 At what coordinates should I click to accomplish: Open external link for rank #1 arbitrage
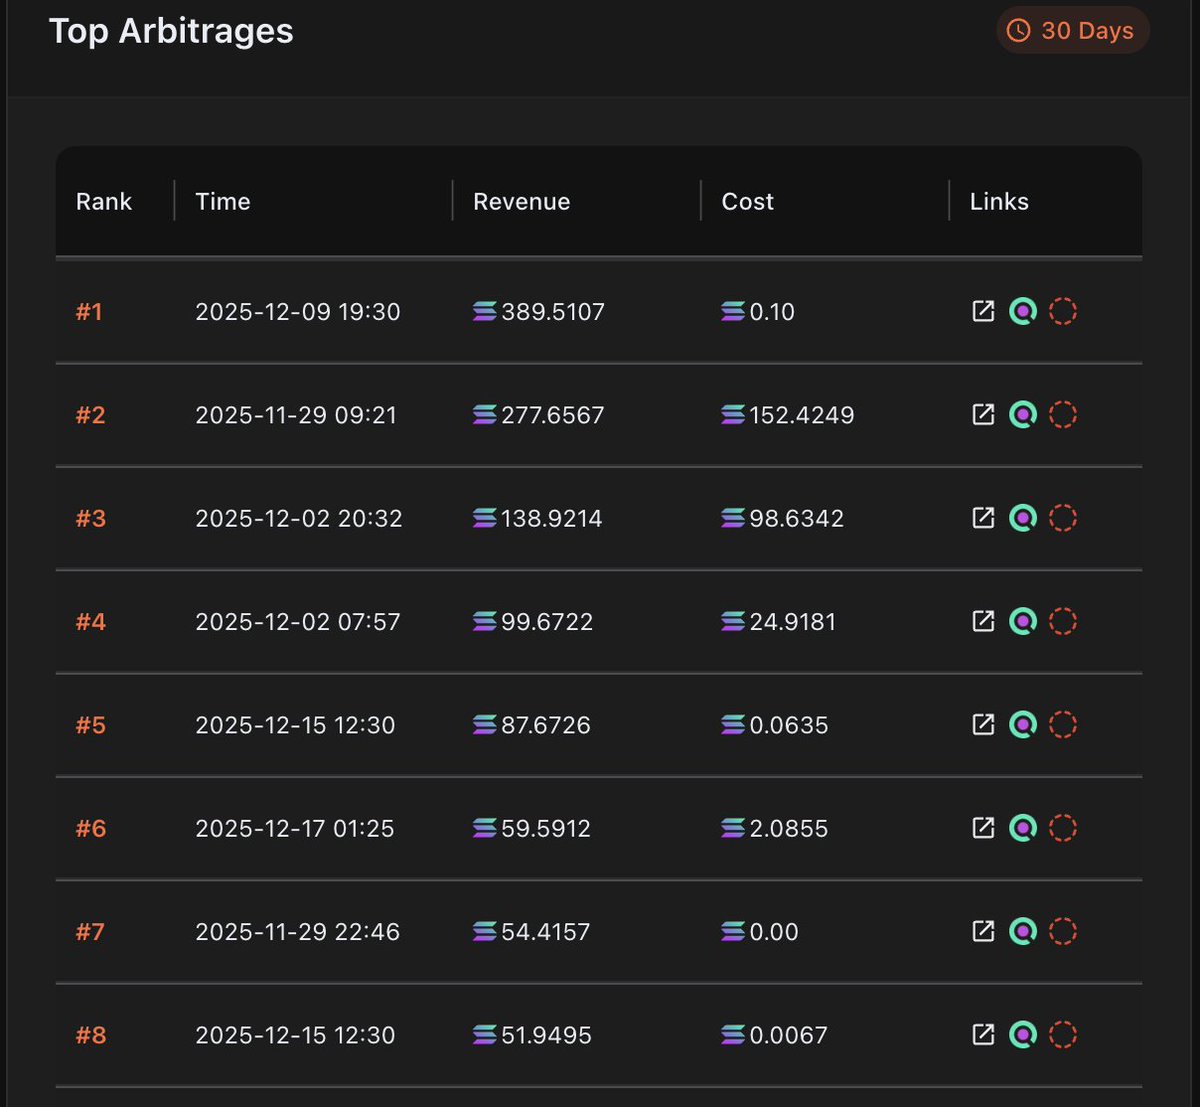[x=983, y=311]
